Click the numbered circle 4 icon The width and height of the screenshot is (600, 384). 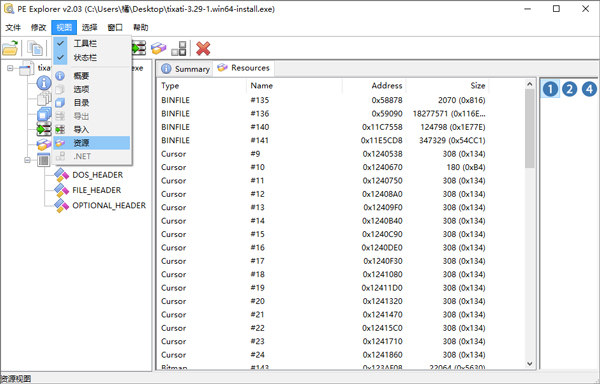[x=589, y=89]
